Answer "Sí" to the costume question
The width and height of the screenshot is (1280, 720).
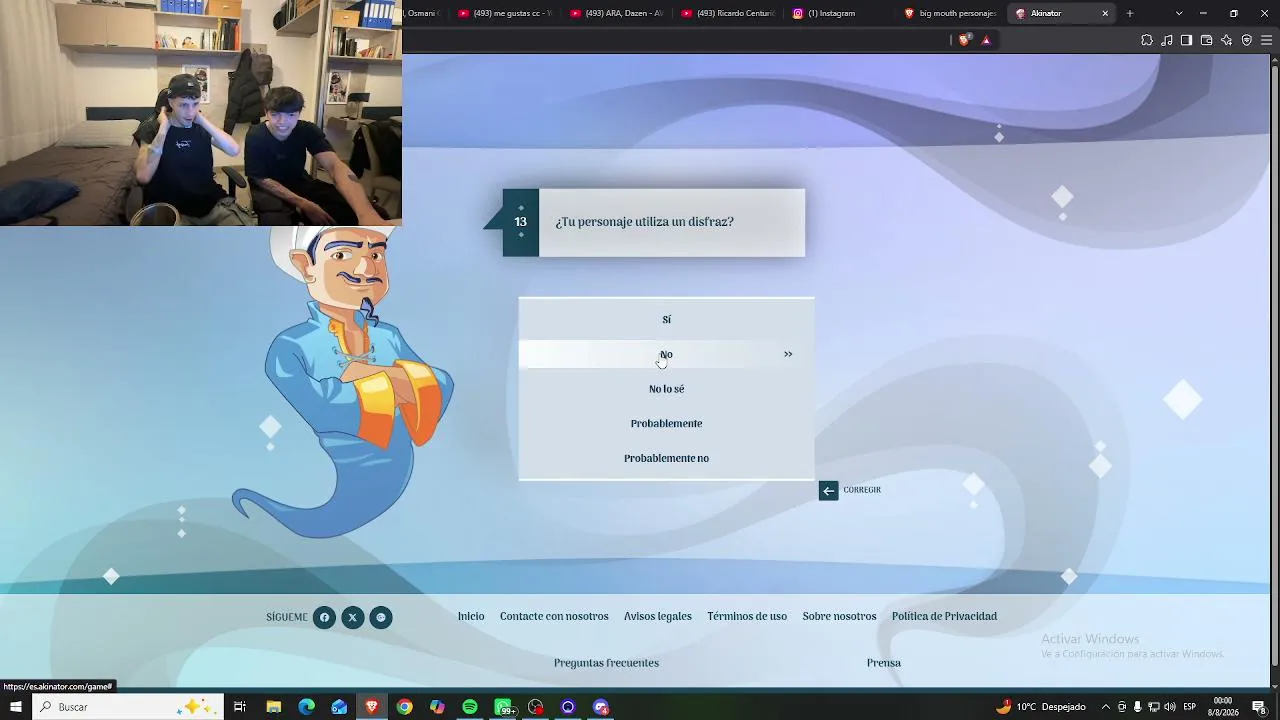(666, 319)
